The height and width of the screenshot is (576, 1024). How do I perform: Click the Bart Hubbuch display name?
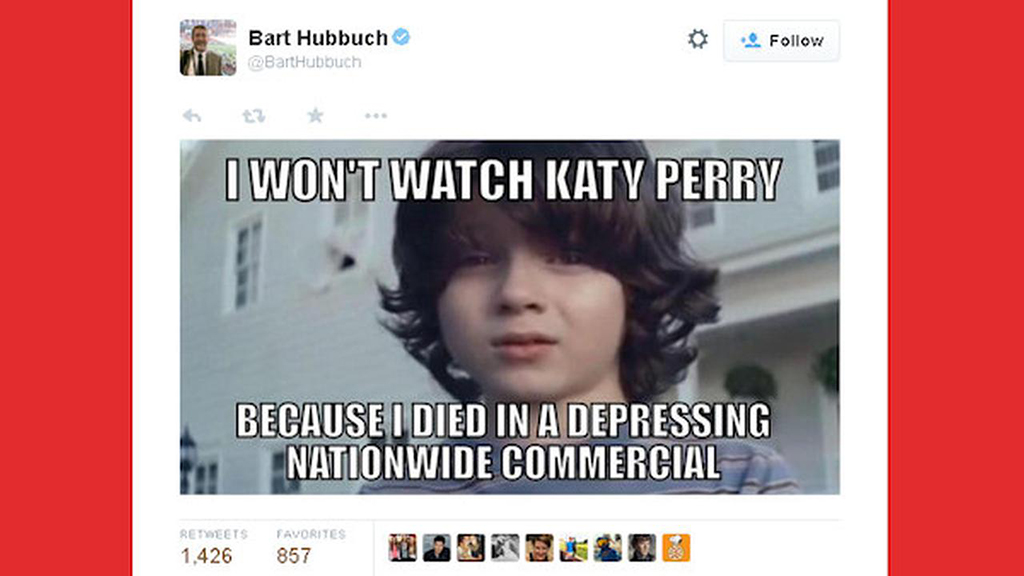318,38
